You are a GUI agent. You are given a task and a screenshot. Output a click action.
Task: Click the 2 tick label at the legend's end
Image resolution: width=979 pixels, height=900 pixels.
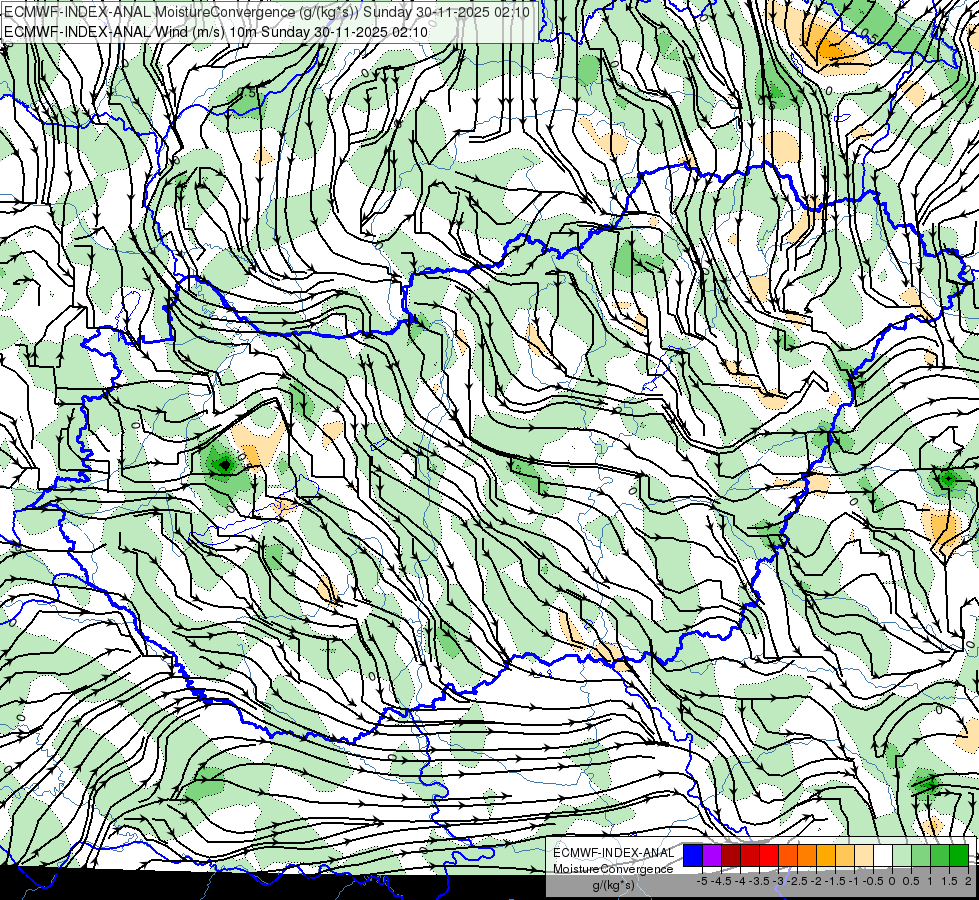968,881
